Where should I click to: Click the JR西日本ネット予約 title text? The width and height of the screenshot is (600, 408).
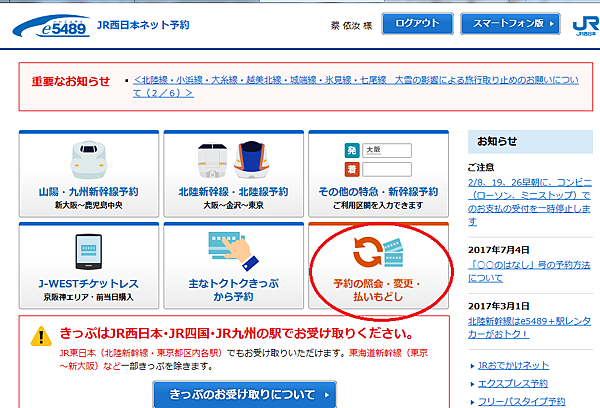pos(143,25)
